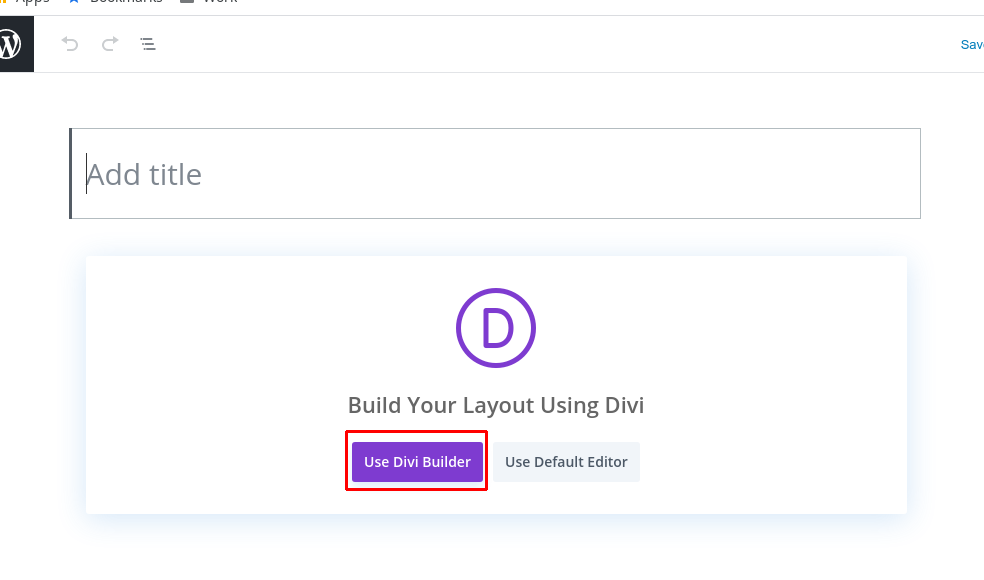
Task: Undo the last edit
Action: [x=70, y=44]
